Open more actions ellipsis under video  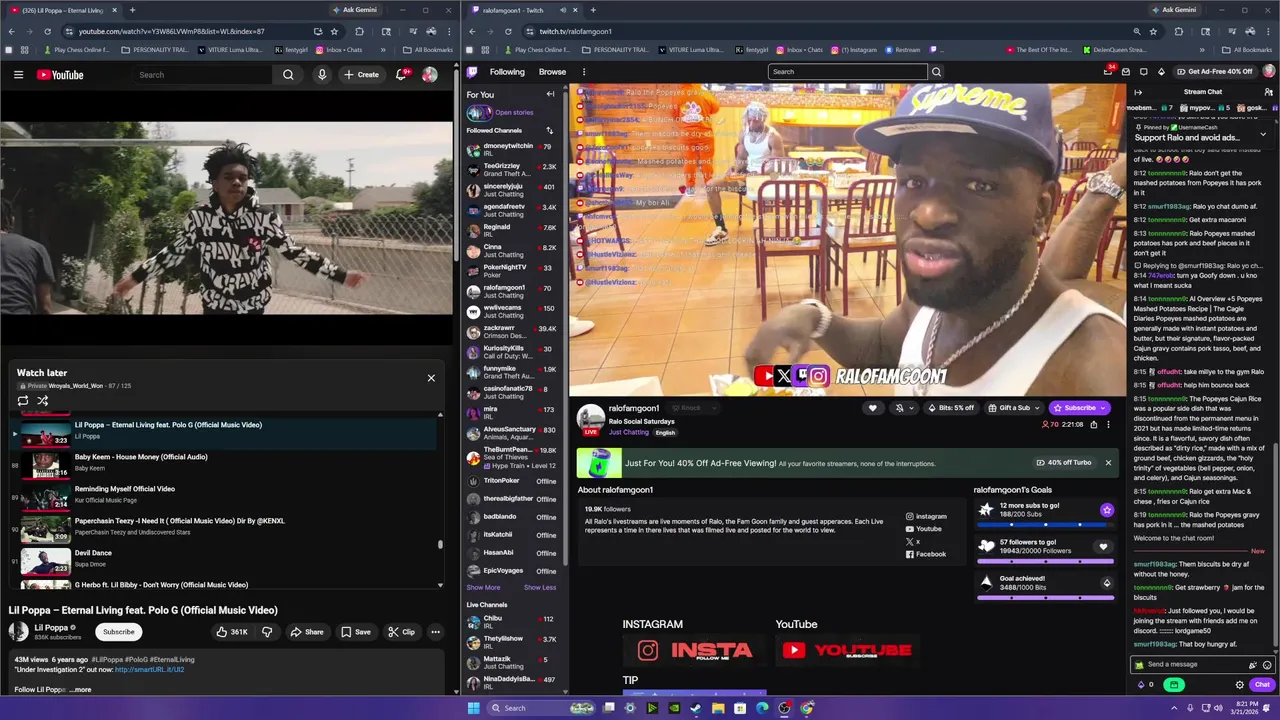[x=435, y=632]
